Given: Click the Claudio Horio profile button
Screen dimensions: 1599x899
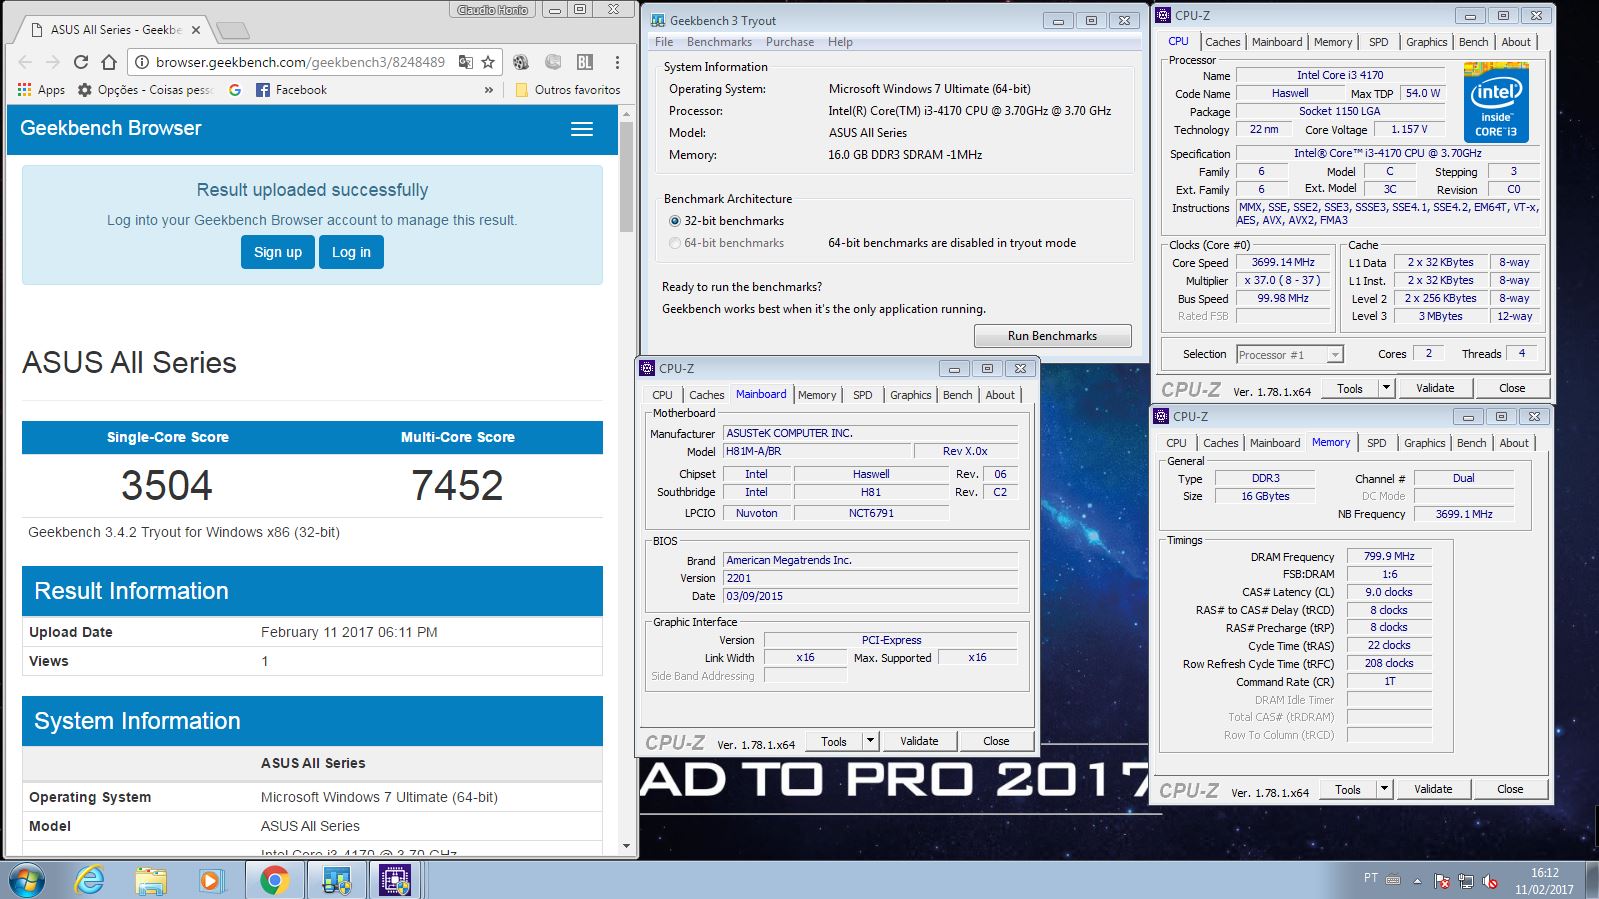Looking at the screenshot, I should [x=493, y=10].
